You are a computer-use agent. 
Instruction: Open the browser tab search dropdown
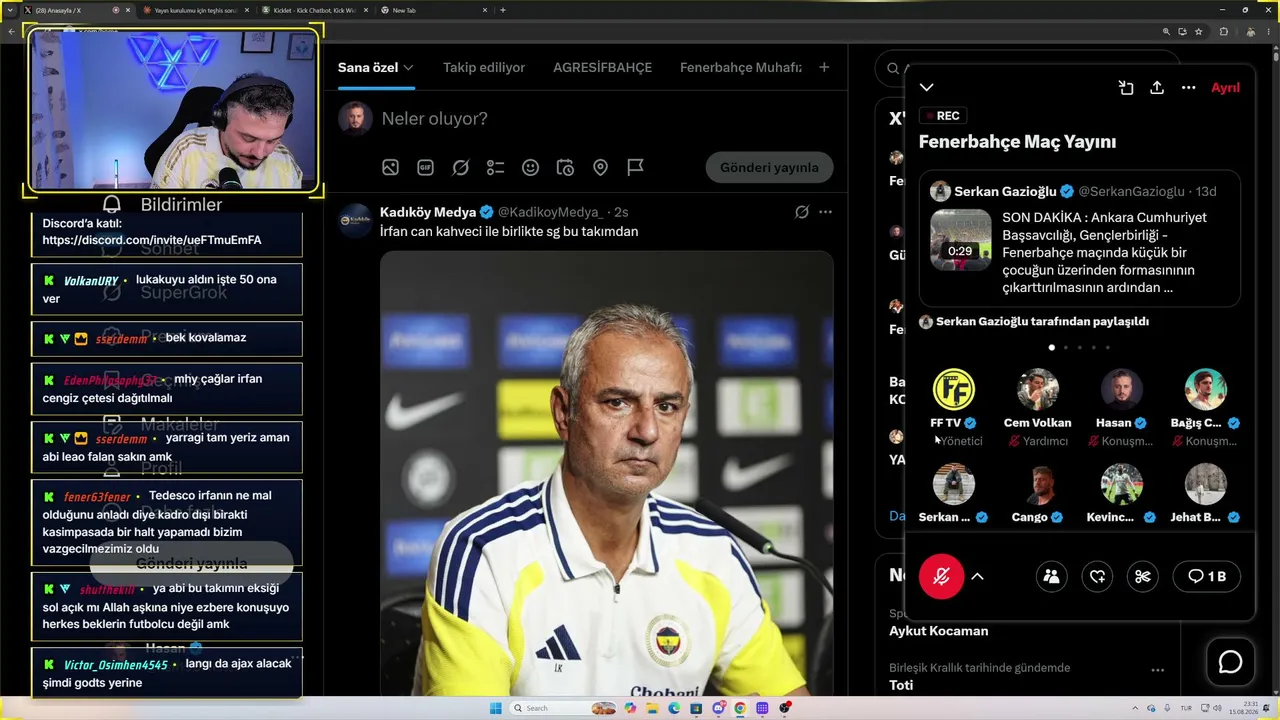point(10,10)
